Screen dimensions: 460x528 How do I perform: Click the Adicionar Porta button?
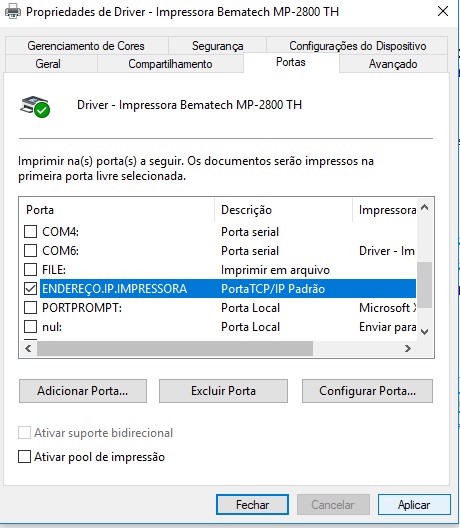pyautogui.click(x=83, y=391)
